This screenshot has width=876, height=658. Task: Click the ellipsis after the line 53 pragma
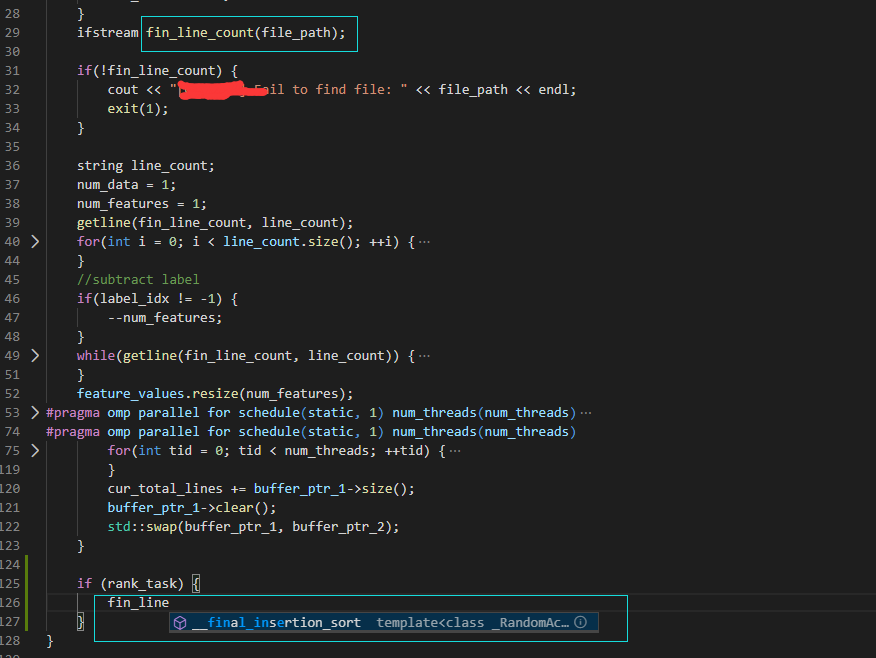[585, 413]
